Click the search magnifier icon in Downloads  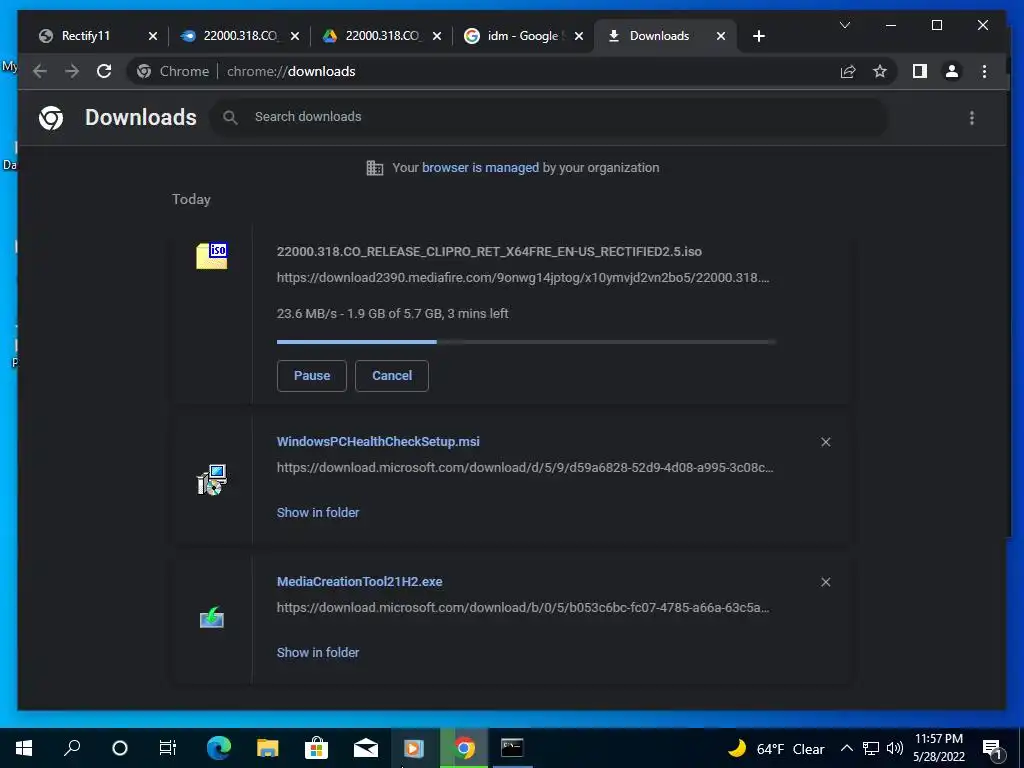point(230,118)
